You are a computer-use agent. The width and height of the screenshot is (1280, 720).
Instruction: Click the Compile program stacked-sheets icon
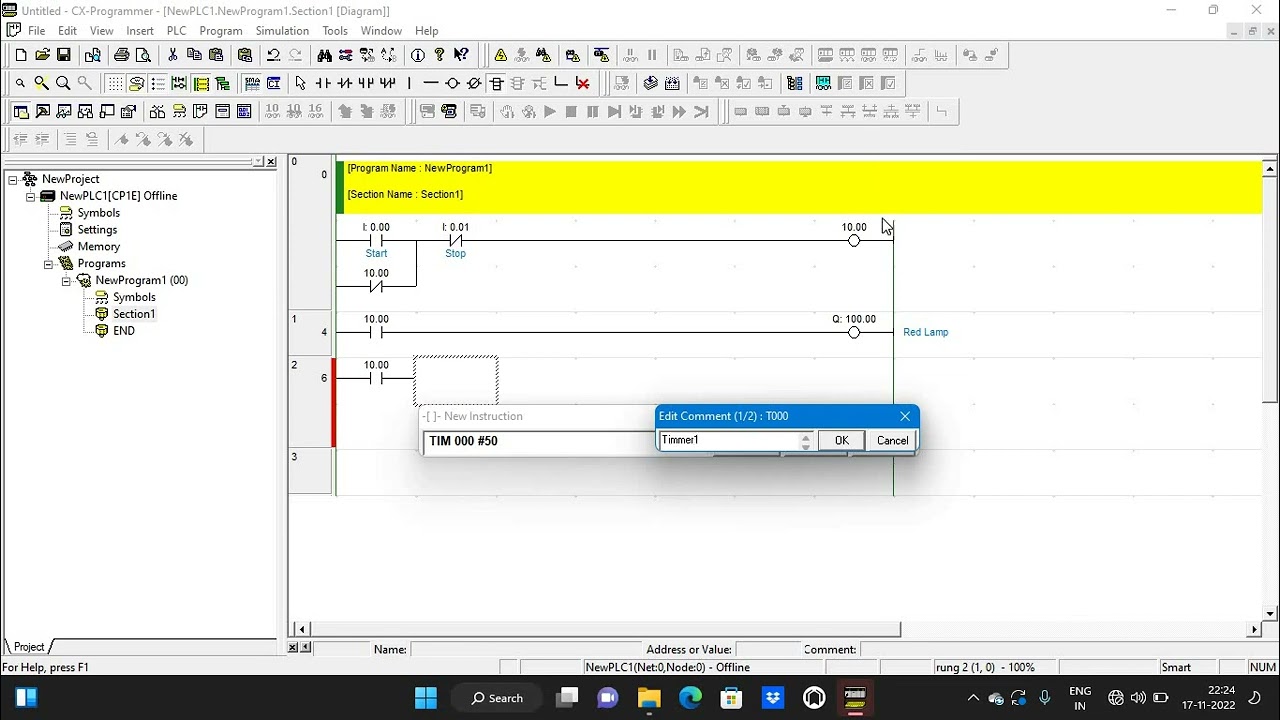[650, 83]
